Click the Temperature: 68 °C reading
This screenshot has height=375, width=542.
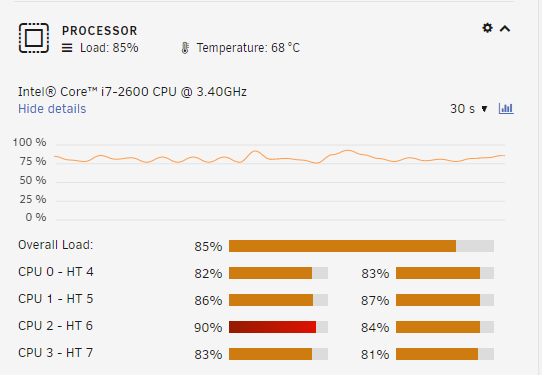248,48
